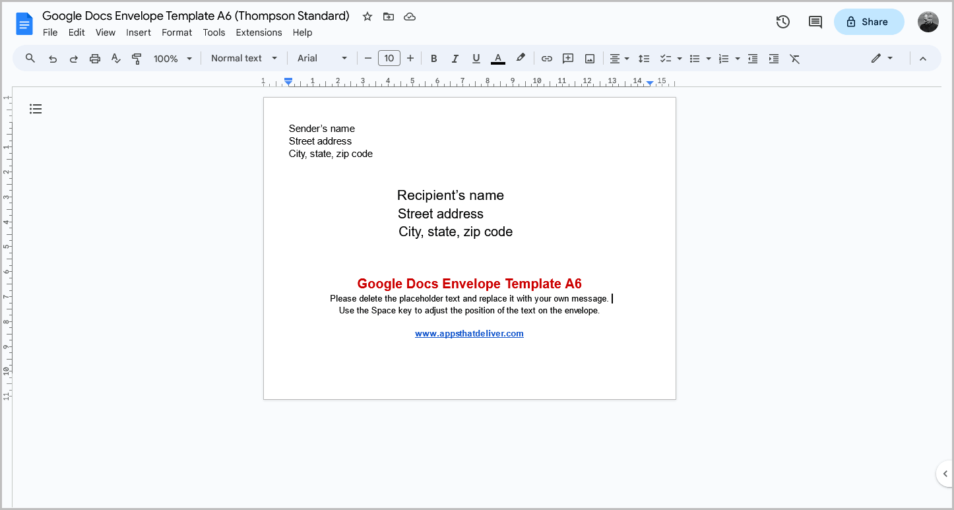This screenshot has width=954, height=510.
Task: Select the left indent ruler marker
Action: (x=288, y=82)
